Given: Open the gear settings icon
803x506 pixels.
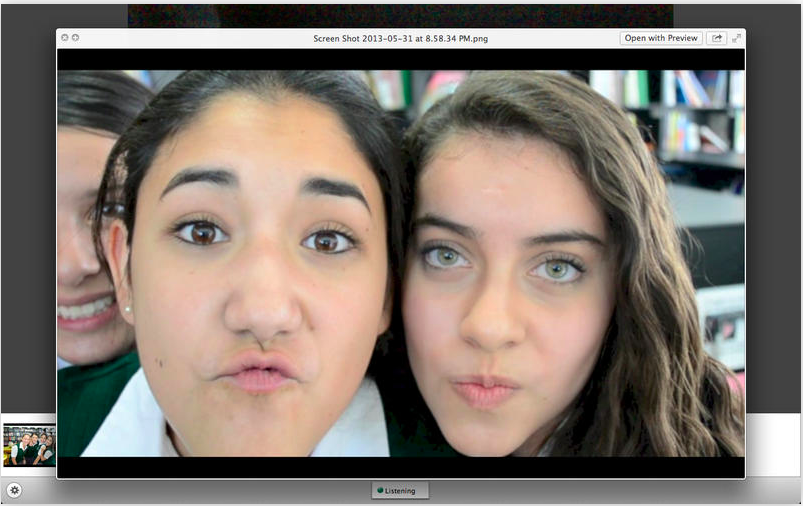Looking at the screenshot, I should pos(14,490).
